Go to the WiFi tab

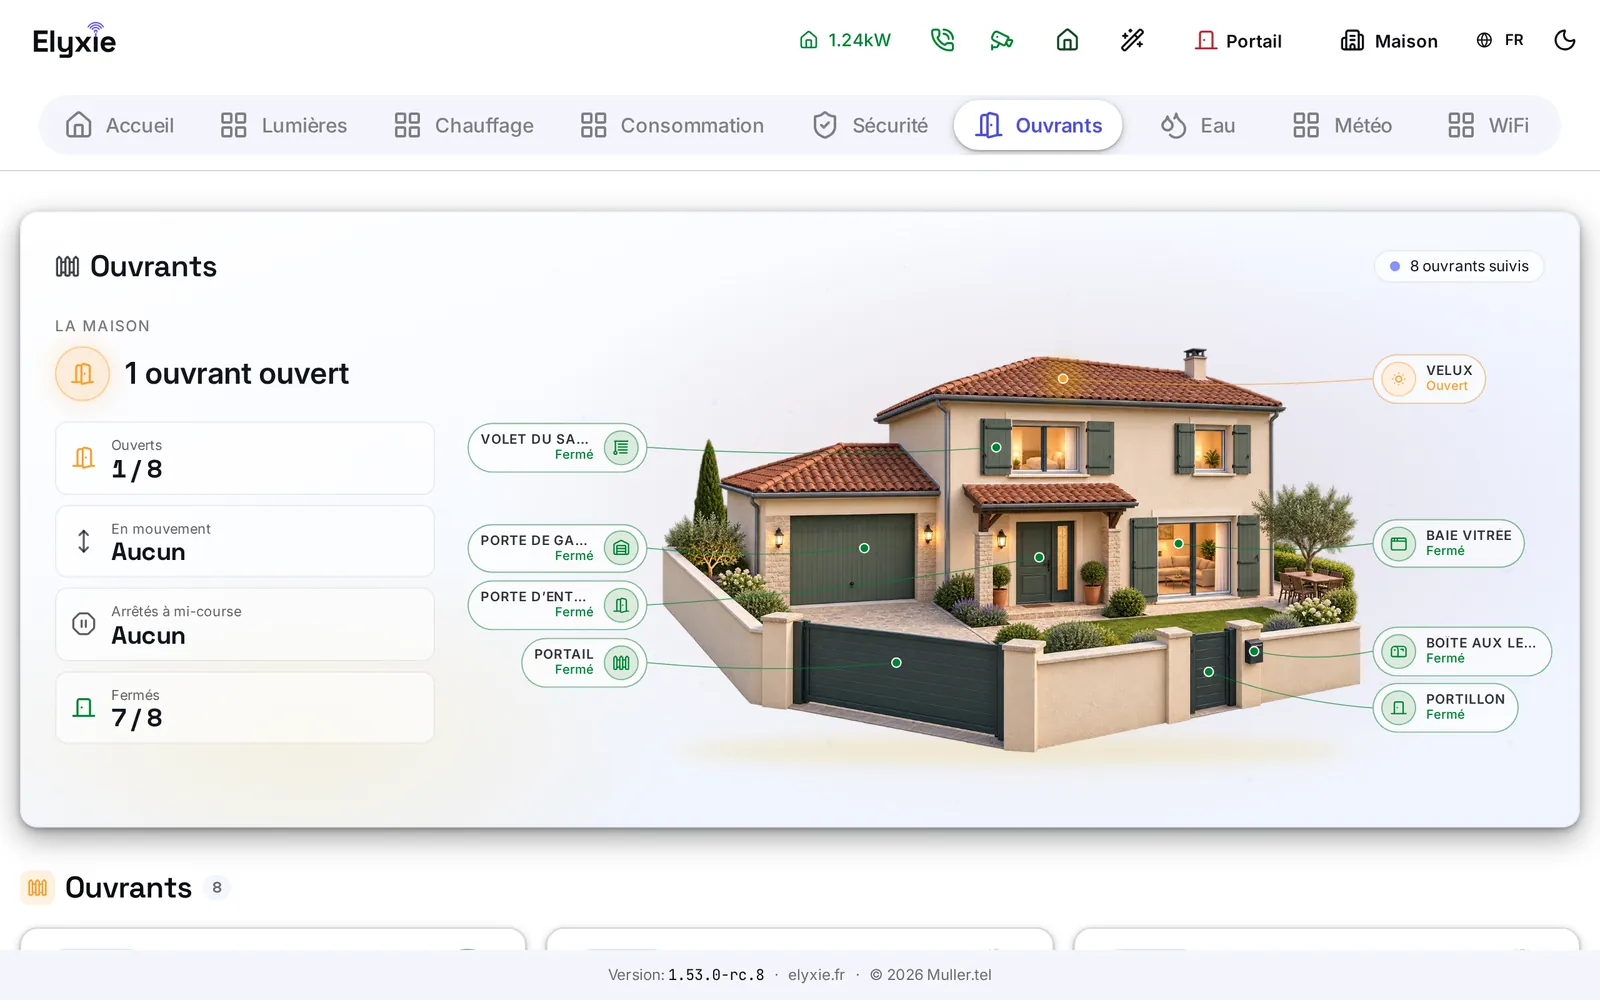(1488, 125)
